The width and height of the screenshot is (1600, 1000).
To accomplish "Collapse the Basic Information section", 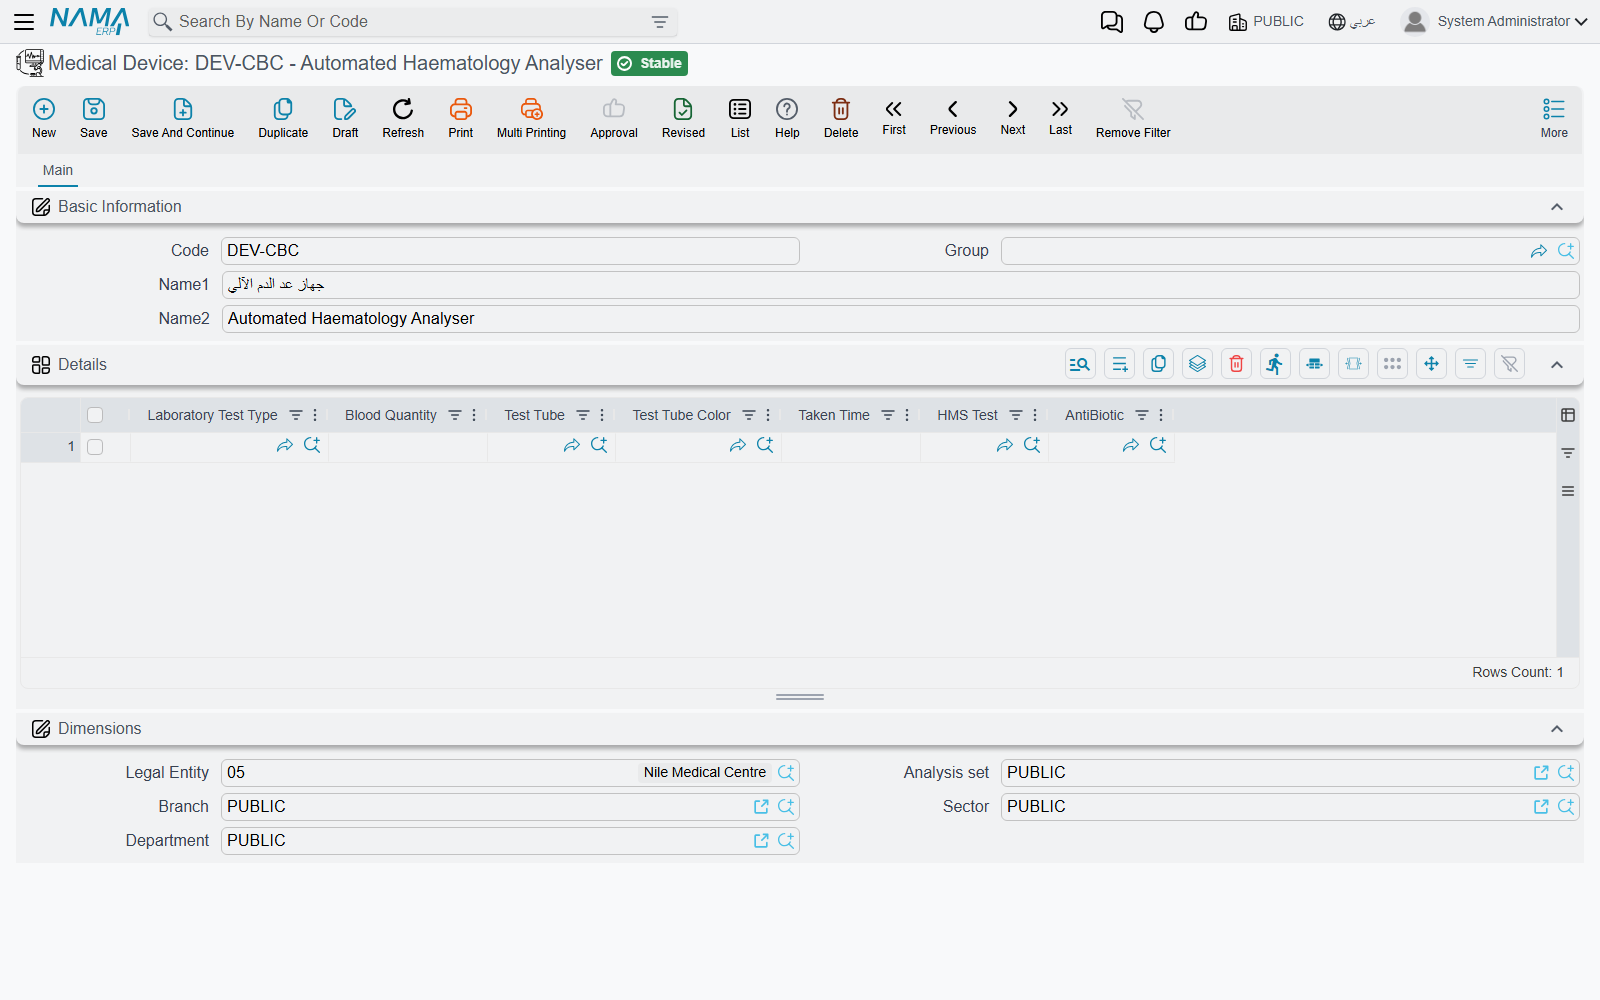I will [x=1557, y=207].
